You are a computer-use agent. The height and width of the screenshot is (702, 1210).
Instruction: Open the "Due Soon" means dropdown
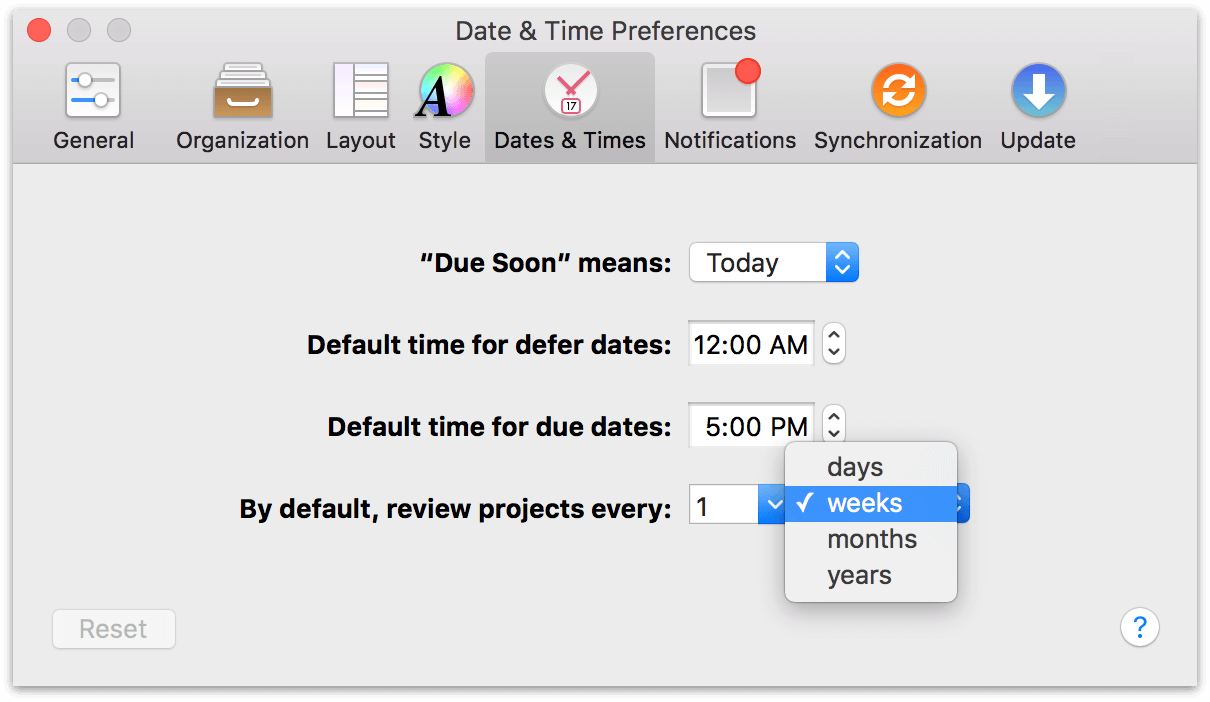click(774, 263)
